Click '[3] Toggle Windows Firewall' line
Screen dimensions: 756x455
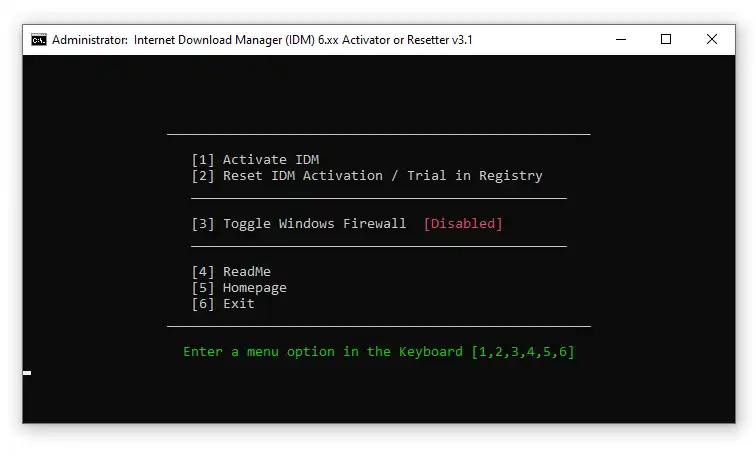coord(299,224)
